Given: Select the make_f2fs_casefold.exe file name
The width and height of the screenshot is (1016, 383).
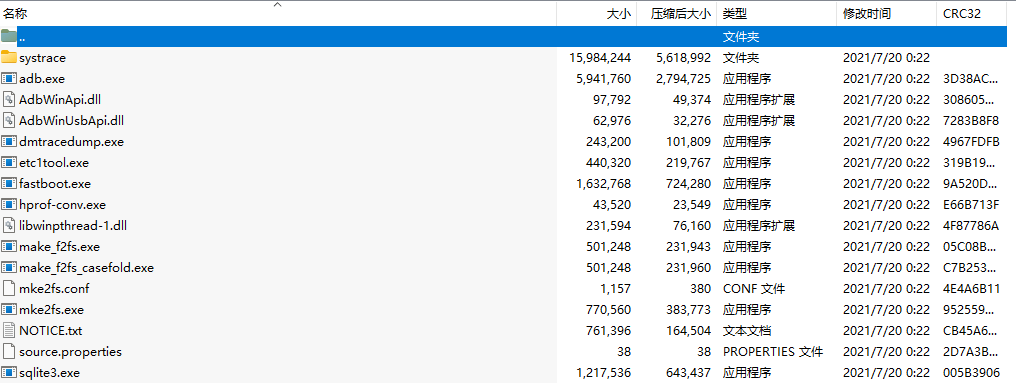Looking at the screenshot, I should [86, 267].
